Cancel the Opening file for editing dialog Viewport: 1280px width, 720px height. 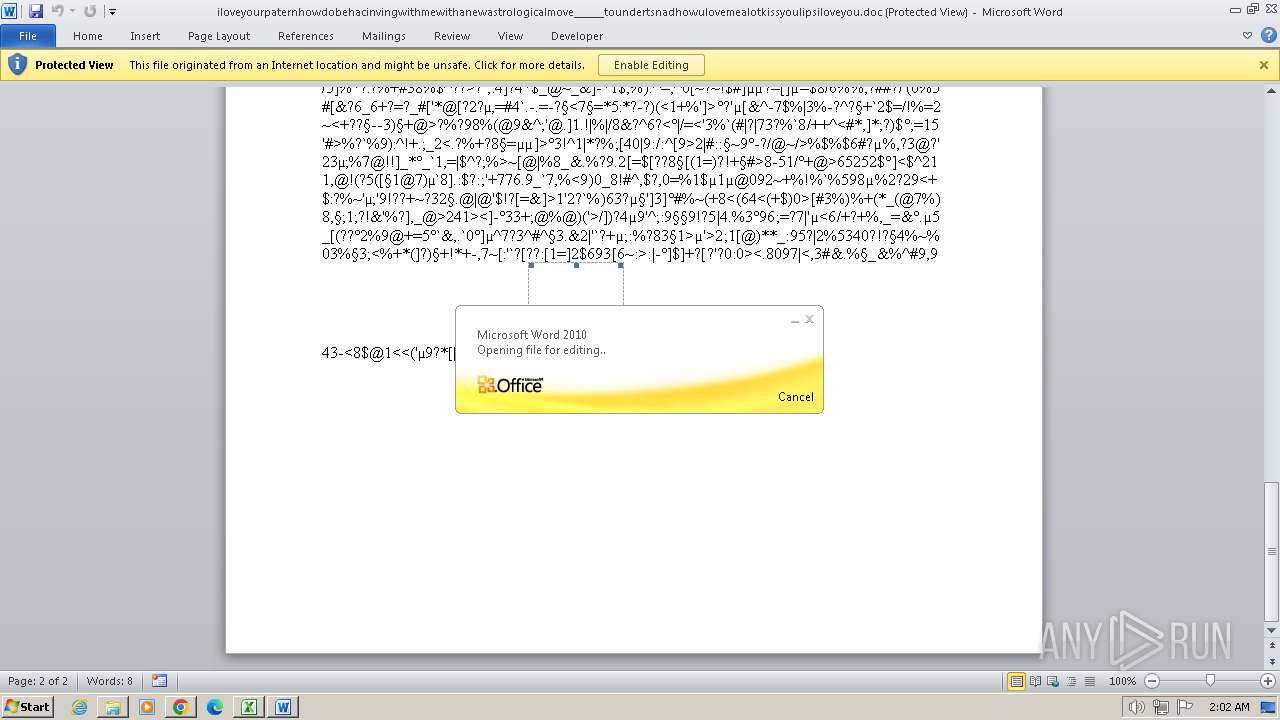796,397
